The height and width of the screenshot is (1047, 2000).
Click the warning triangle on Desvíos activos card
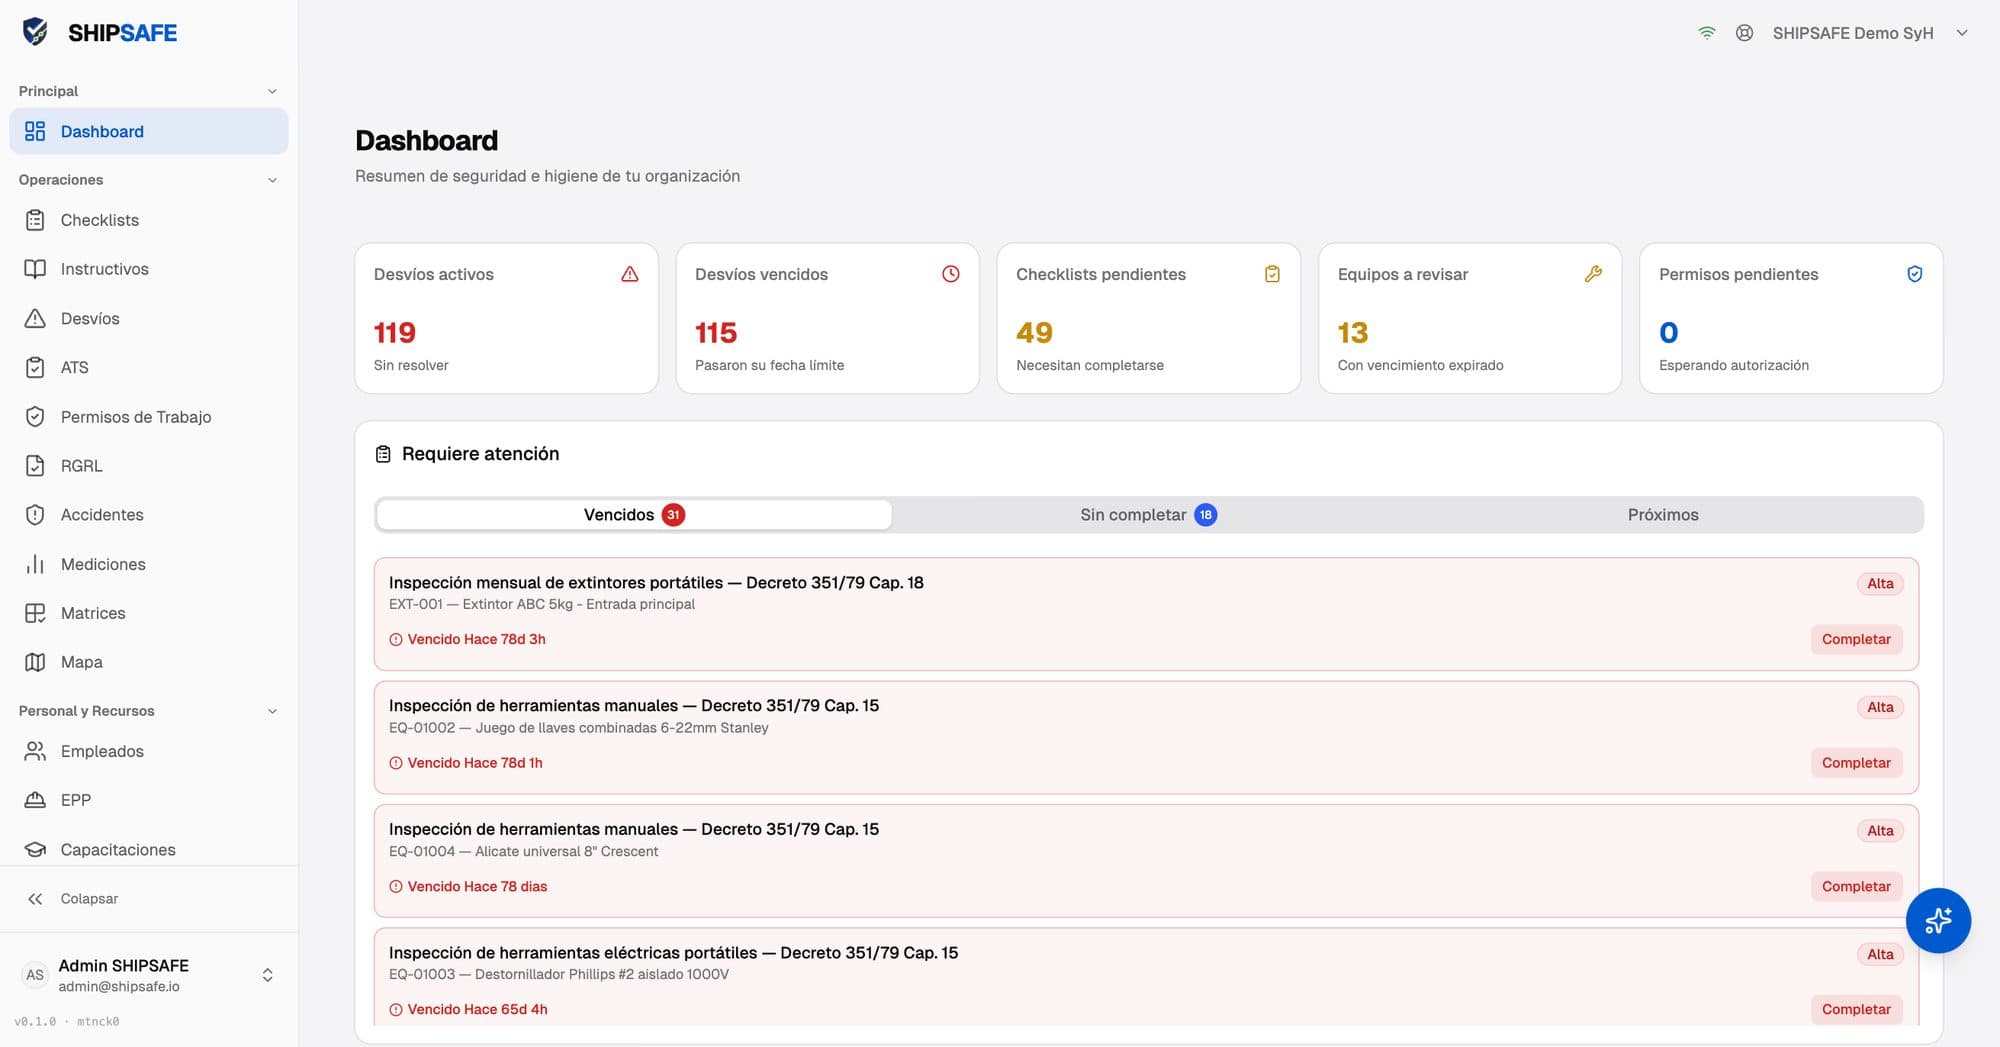click(630, 274)
